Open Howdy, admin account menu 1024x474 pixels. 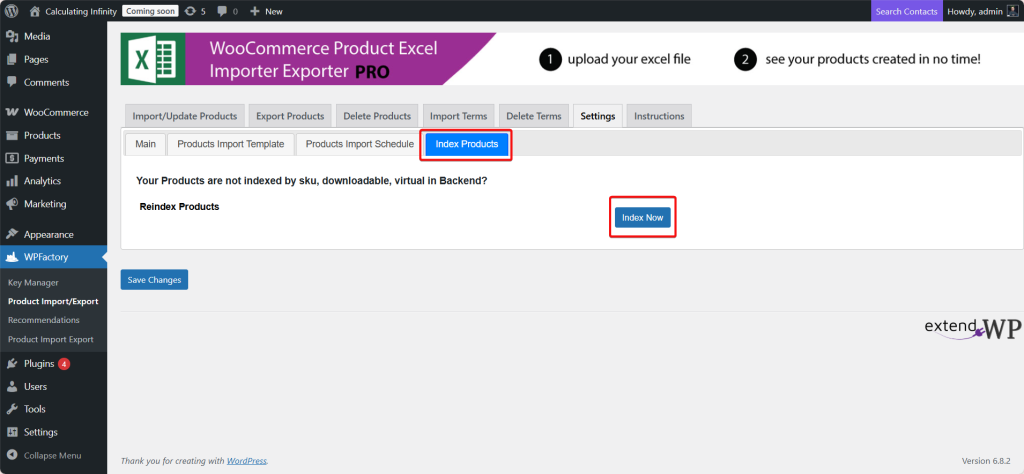[984, 11]
